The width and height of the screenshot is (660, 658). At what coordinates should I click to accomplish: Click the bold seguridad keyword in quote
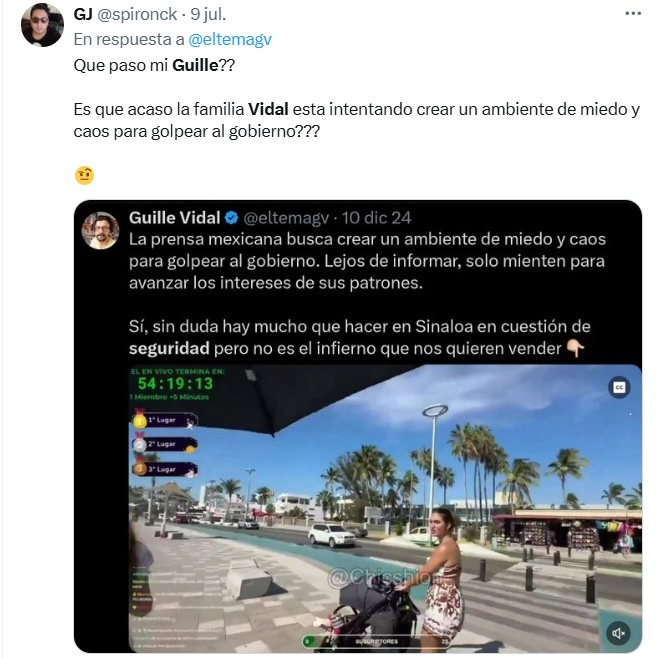[169, 349]
